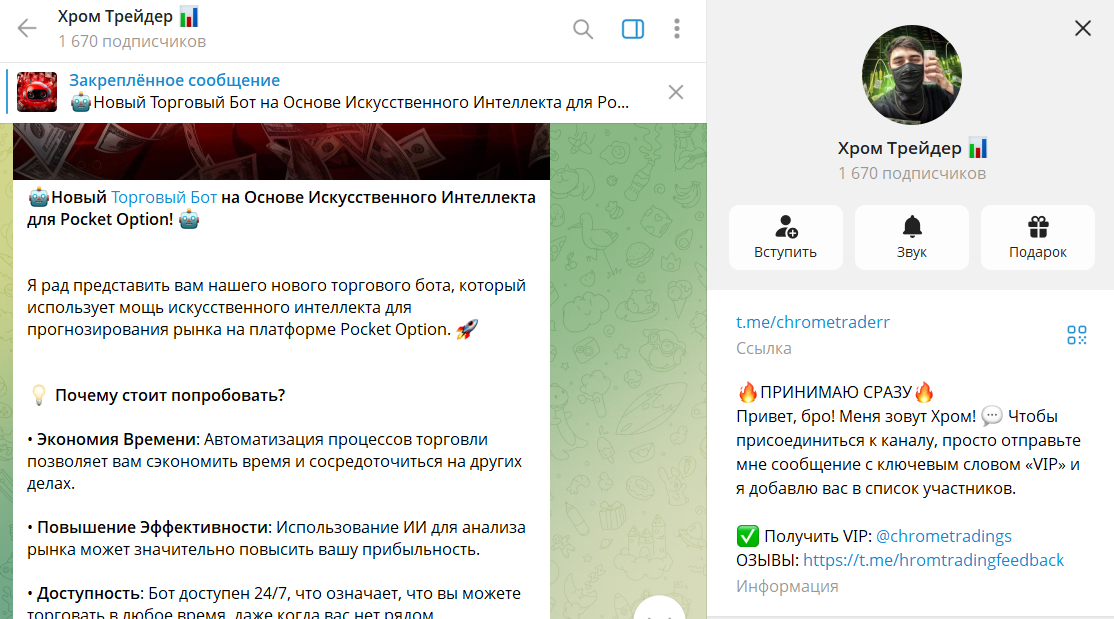The image size is (1114, 619).
Task: Open the hromtradingfeedback reviews link
Action: pos(933,560)
